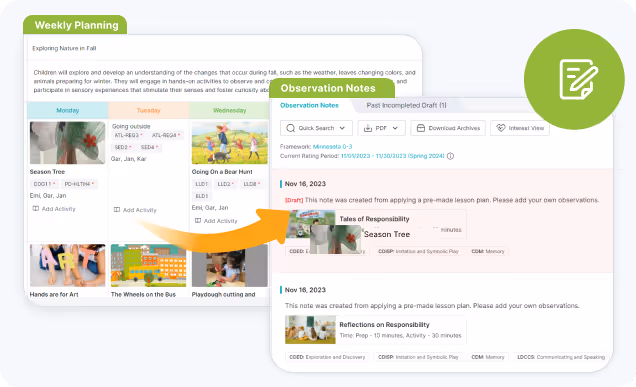Open The Wheels on the Bus thumbnail
The height and width of the screenshot is (387, 636).
[148, 265]
